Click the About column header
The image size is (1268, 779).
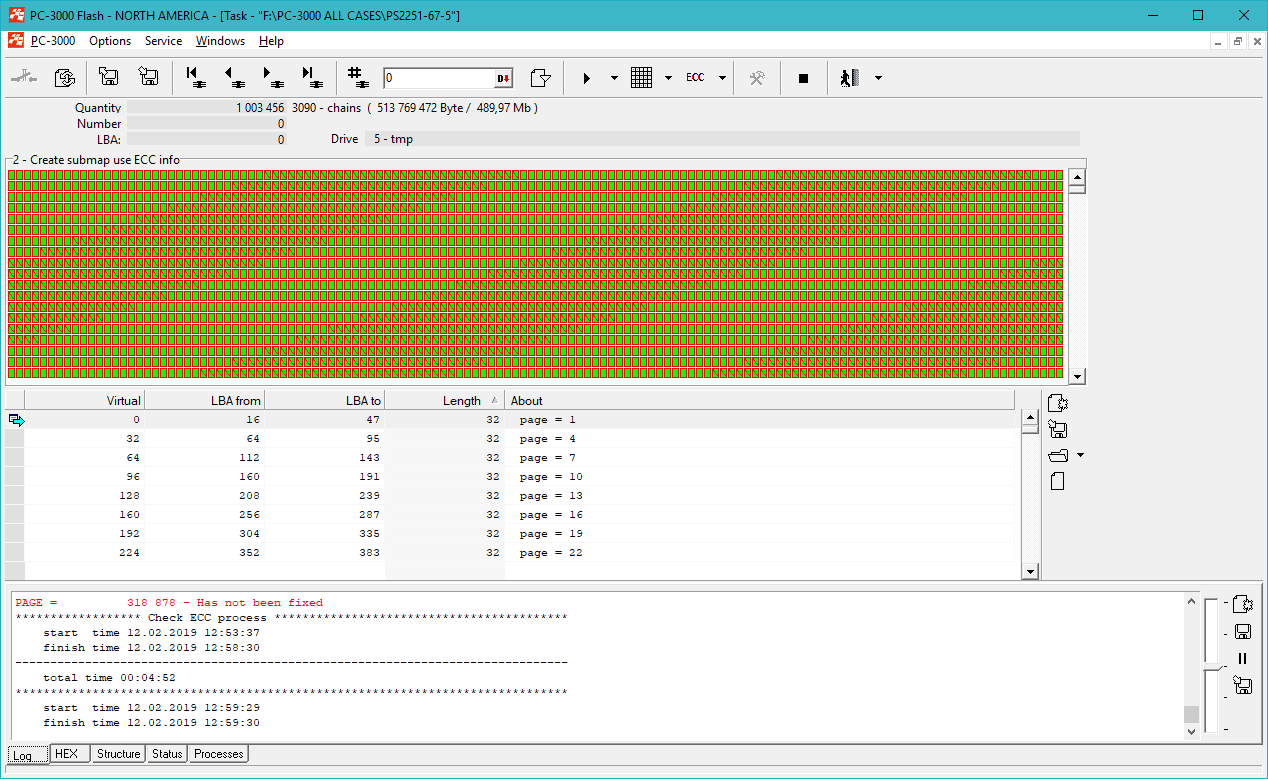762,400
